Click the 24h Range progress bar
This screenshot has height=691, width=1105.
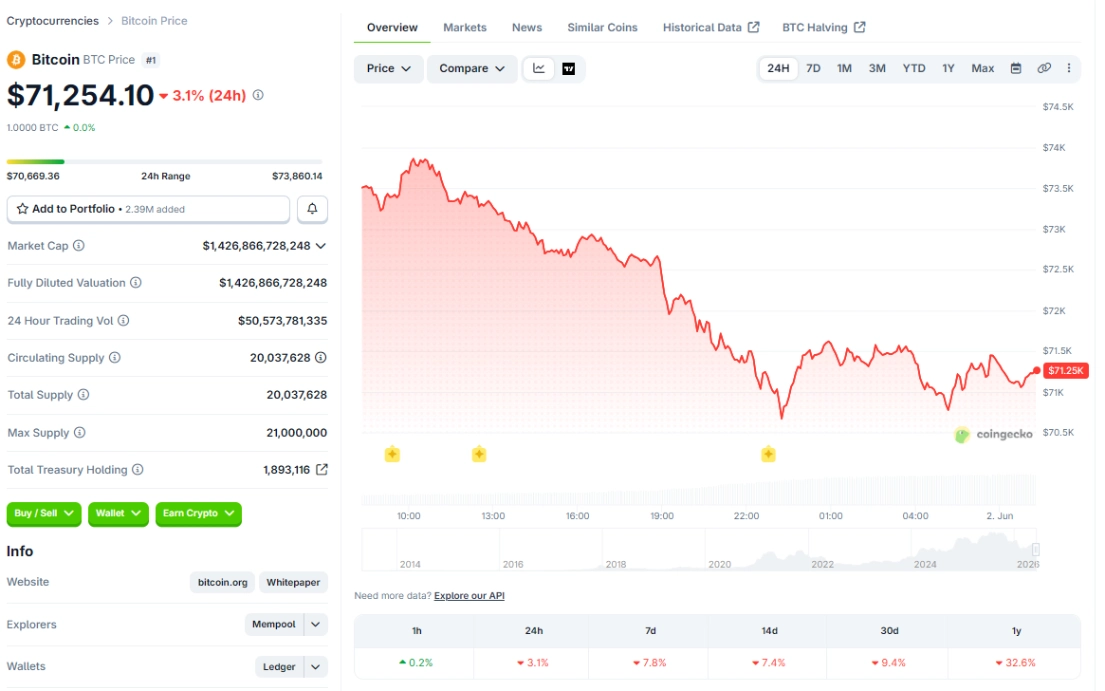pos(164,162)
